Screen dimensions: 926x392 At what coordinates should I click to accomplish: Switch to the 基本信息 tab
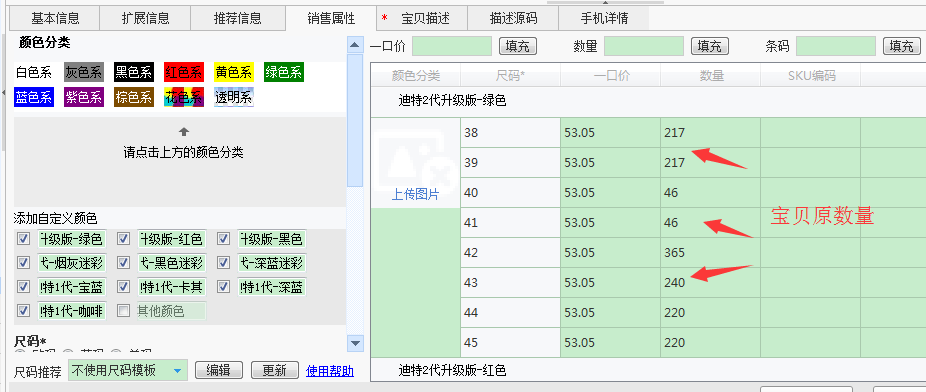(x=55, y=18)
